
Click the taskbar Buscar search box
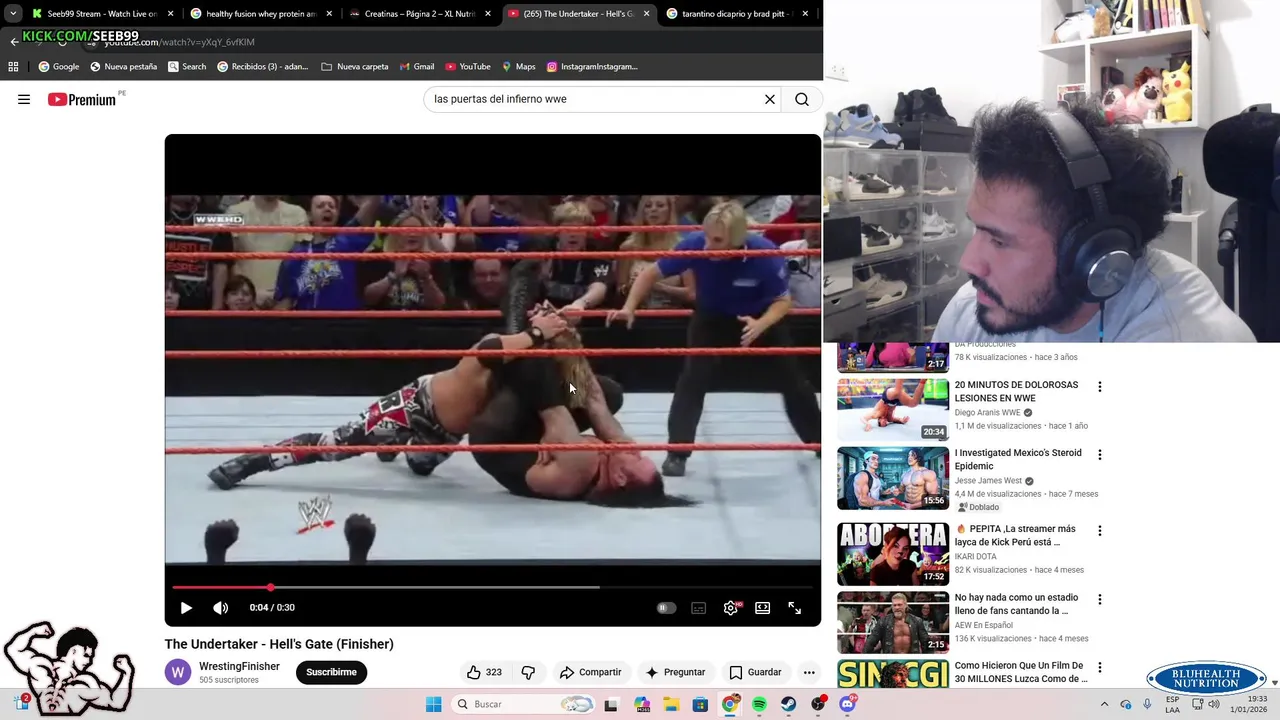525,704
